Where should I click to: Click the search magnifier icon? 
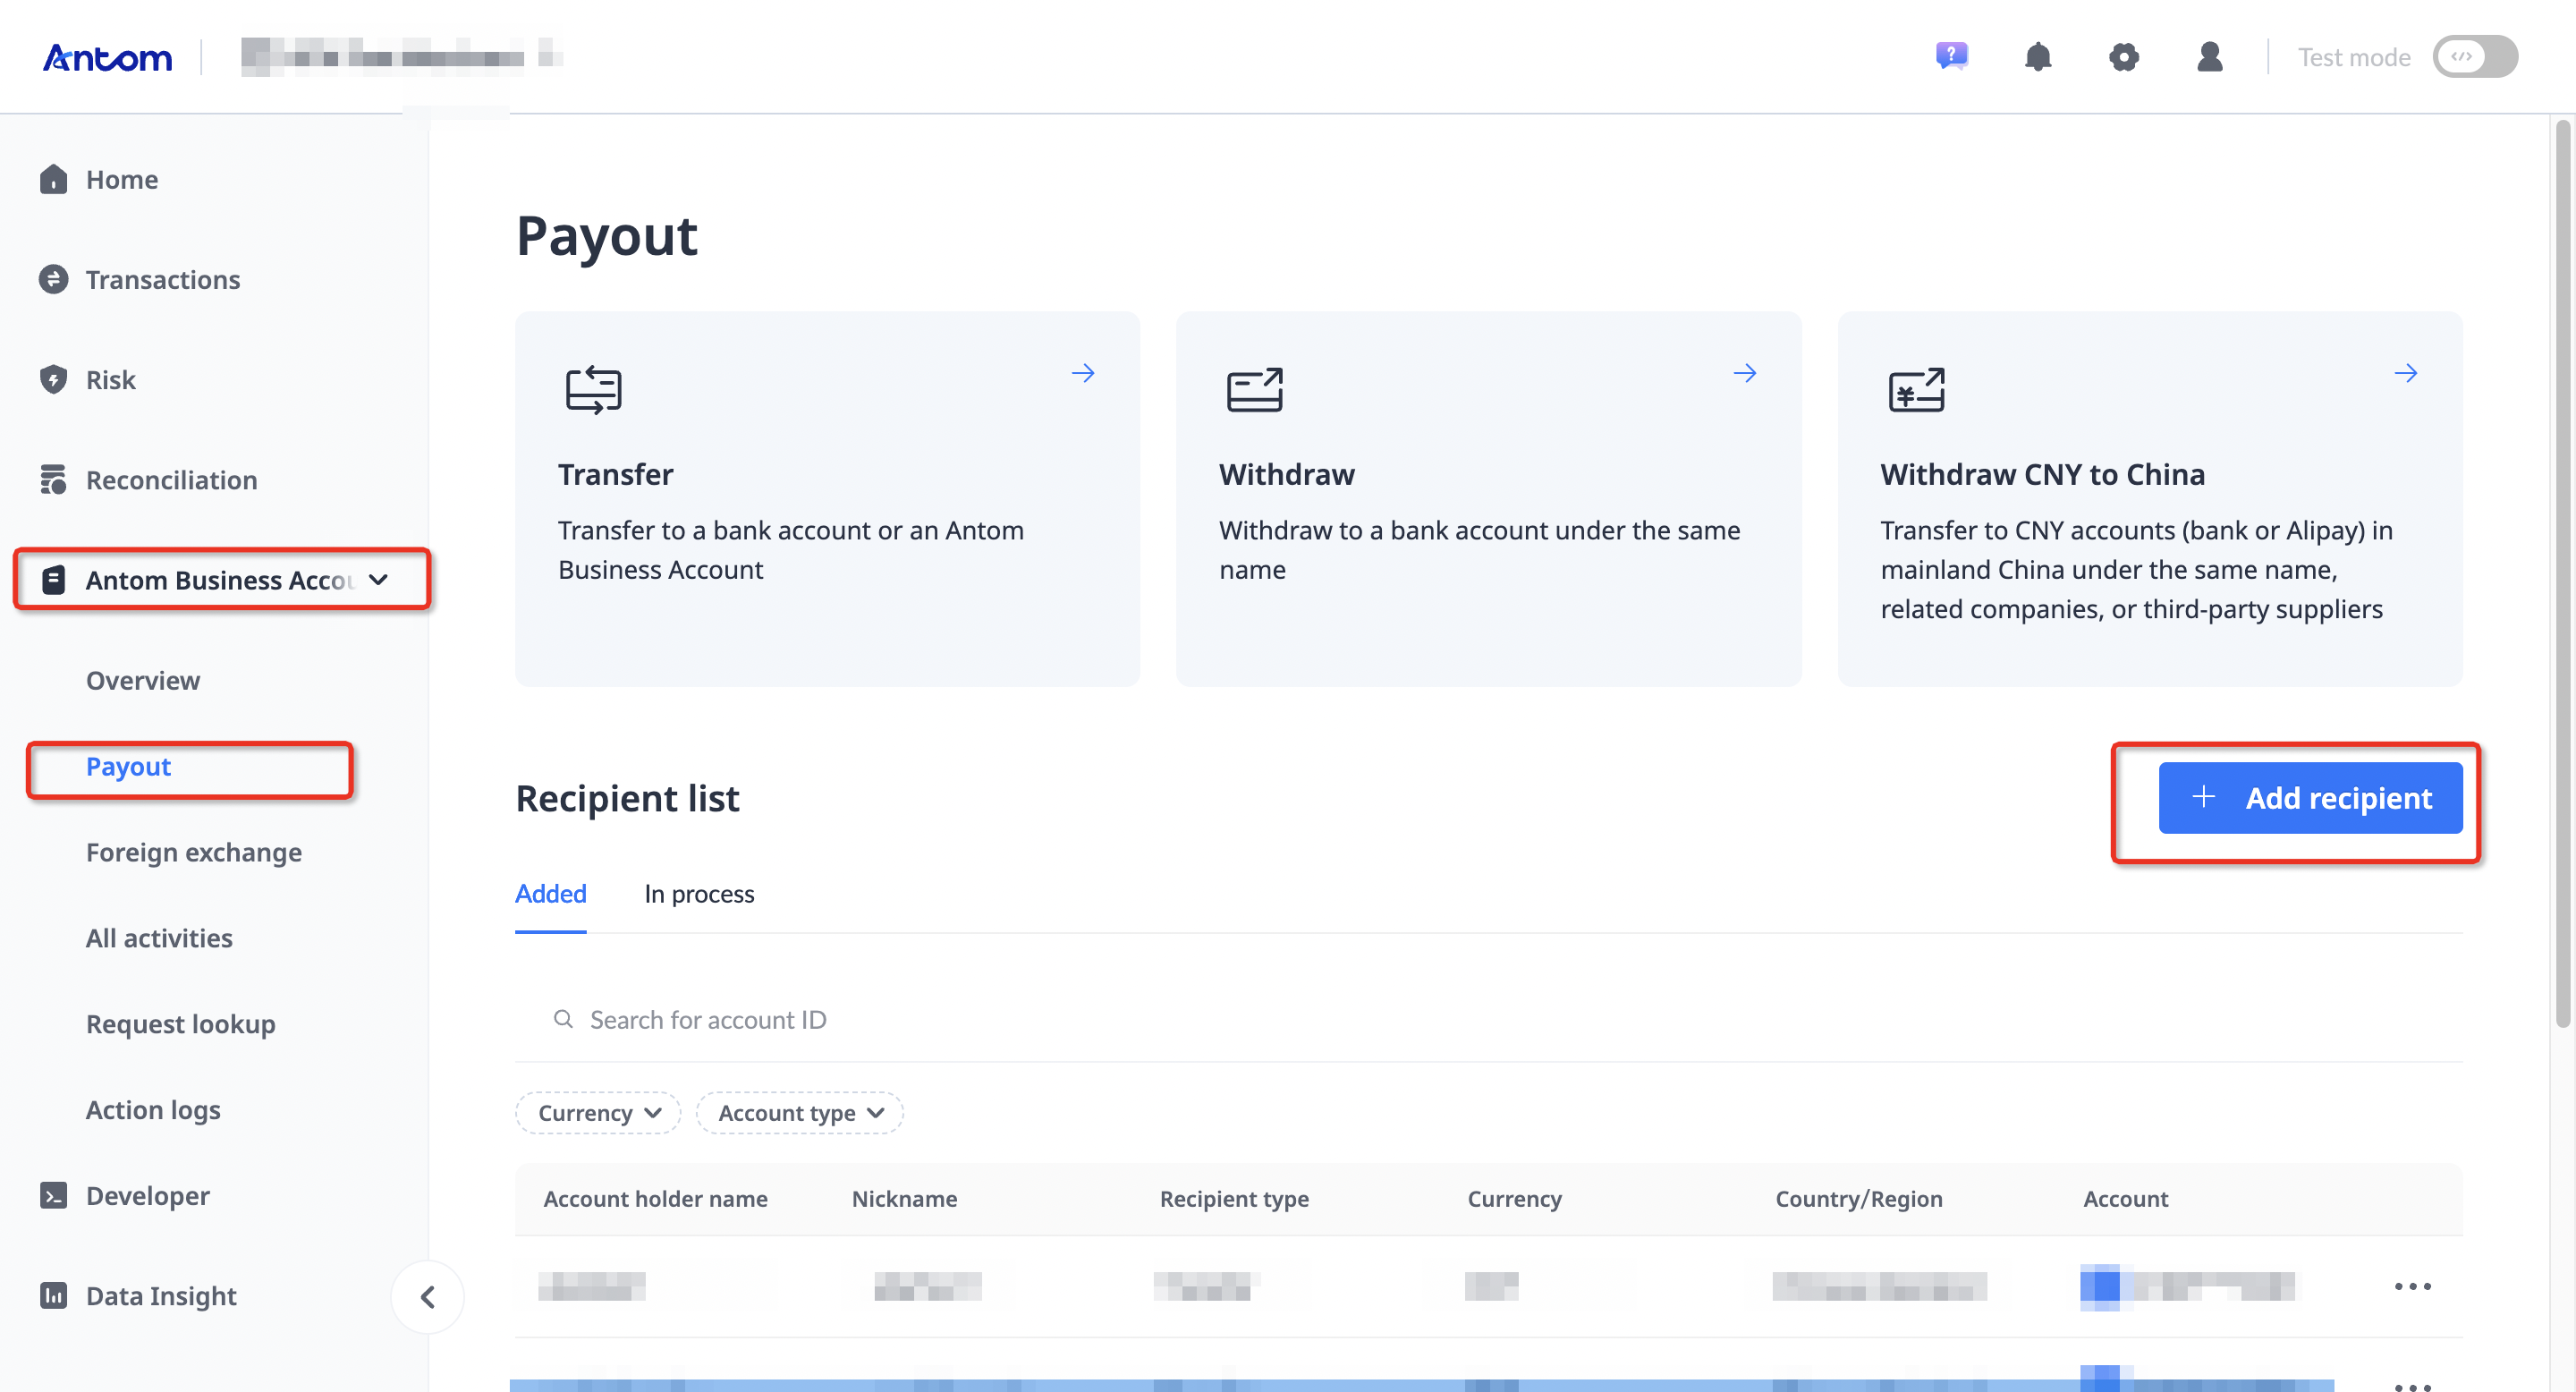[563, 1019]
